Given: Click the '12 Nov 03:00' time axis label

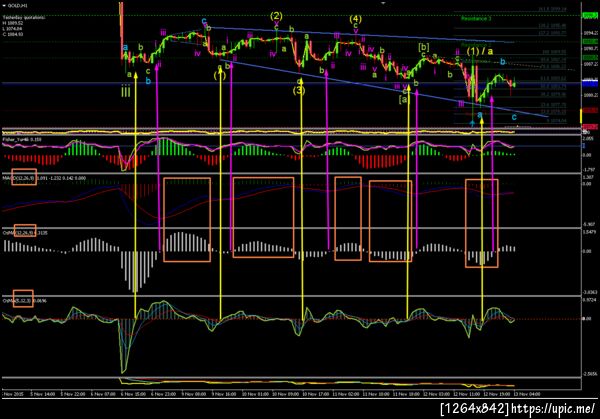Looking at the screenshot, I should coord(436,393).
